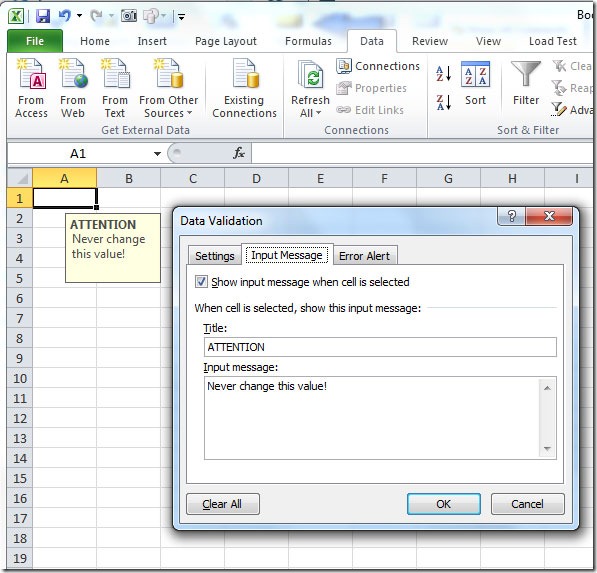Click the Select All corner of the grid
This screenshot has width=597, height=573.
click(20, 178)
